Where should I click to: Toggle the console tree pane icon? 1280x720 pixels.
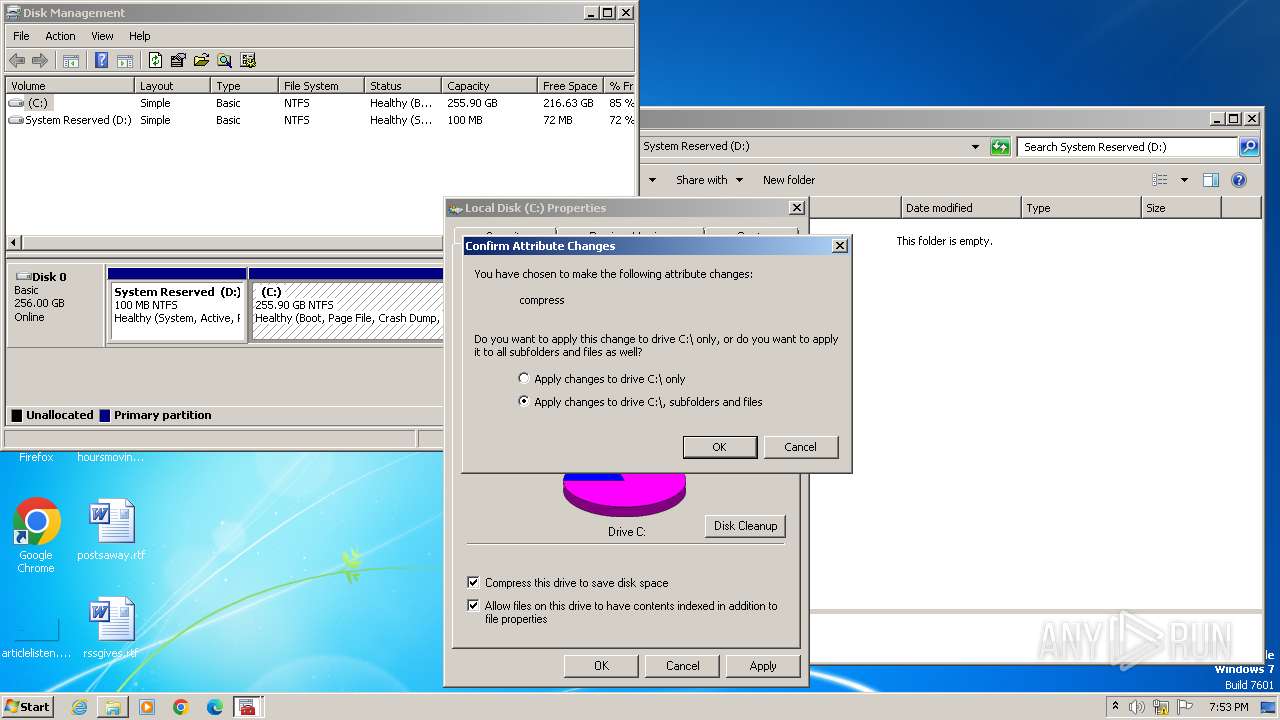[x=71, y=61]
